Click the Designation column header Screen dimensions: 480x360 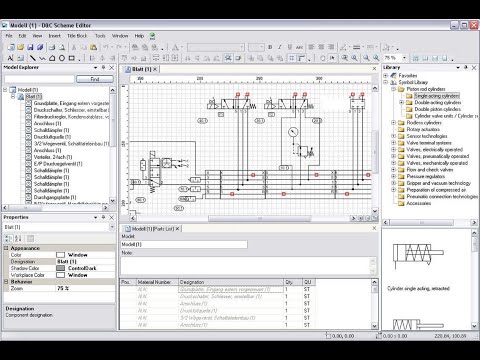point(231,282)
